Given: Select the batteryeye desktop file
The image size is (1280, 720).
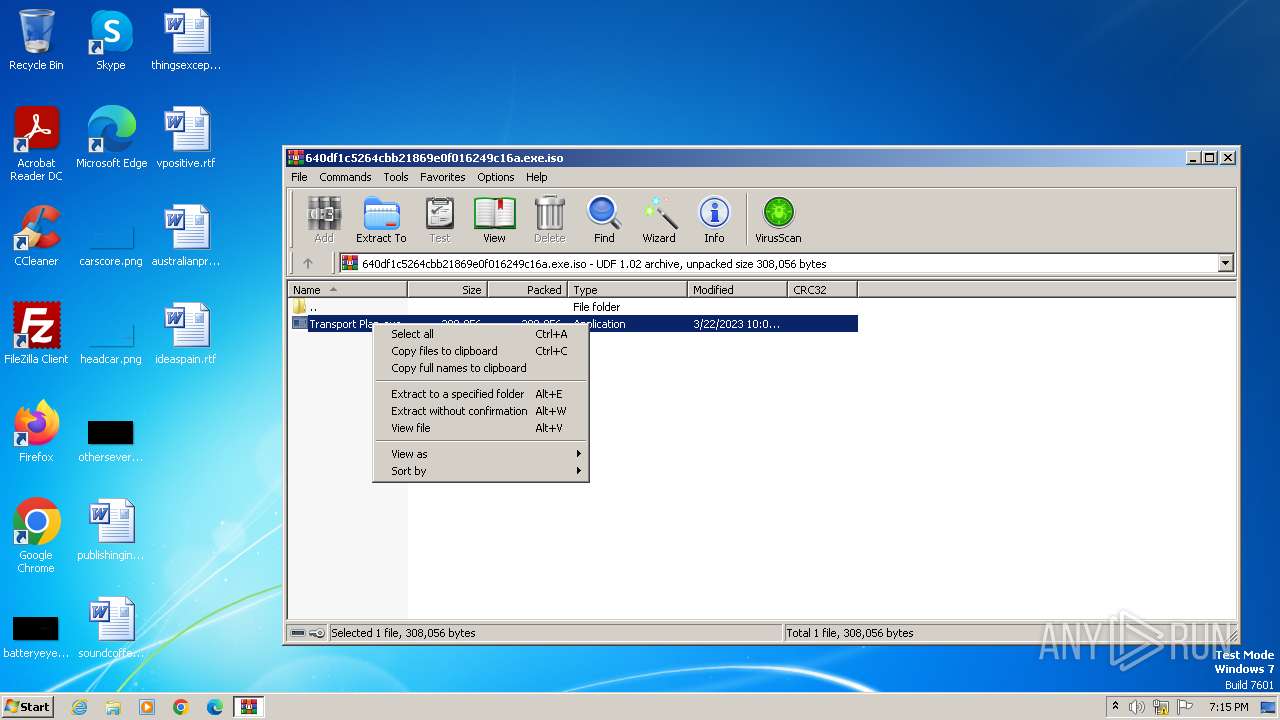Looking at the screenshot, I should tap(36, 637).
